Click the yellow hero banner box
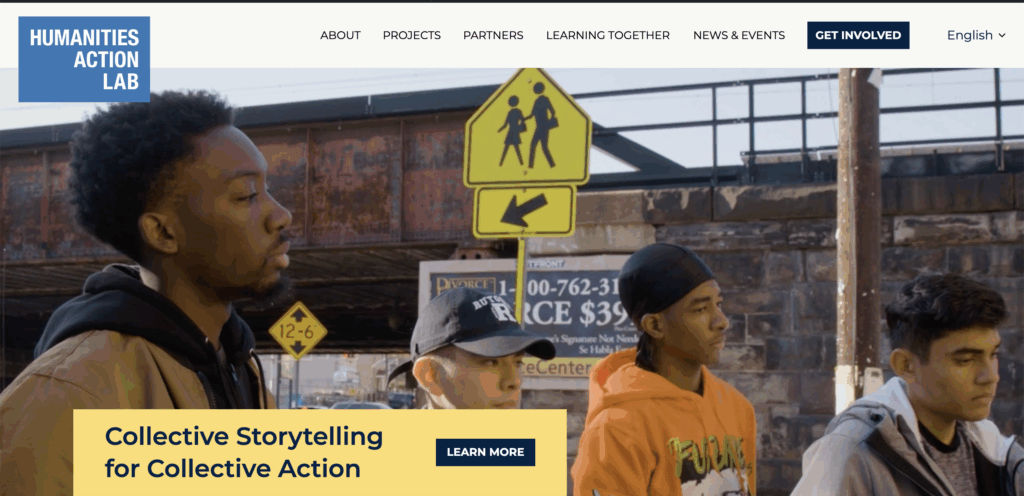 pyautogui.click(x=320, y=452)
